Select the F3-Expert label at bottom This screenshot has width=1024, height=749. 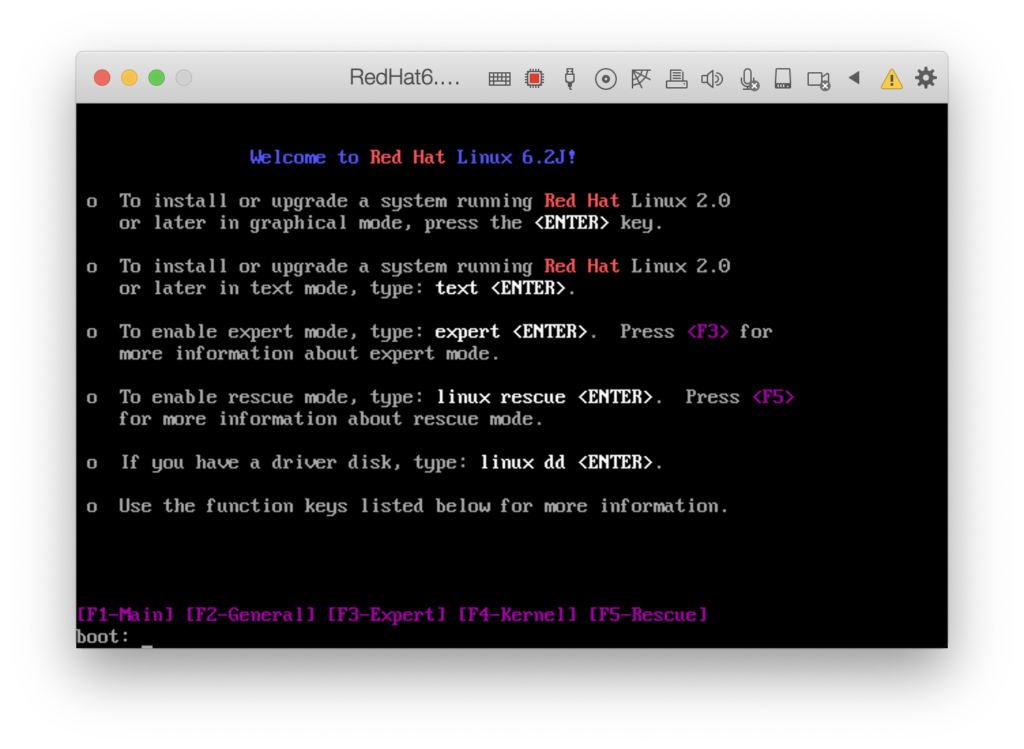[387, 614]
